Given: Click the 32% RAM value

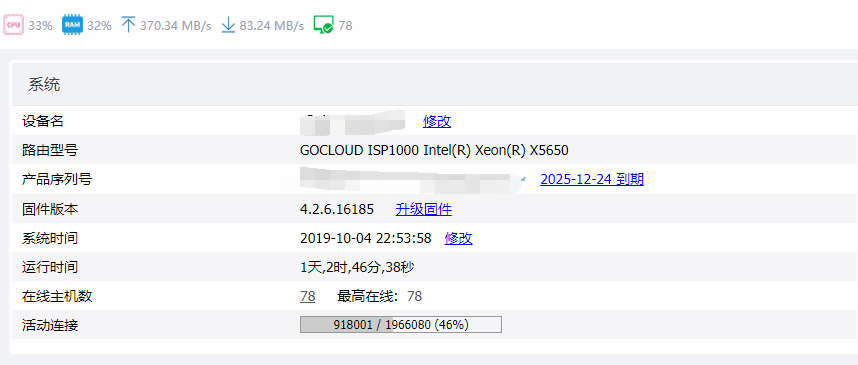Looking at the screenshot, I should pyautogui.click(x=99, y=26).
